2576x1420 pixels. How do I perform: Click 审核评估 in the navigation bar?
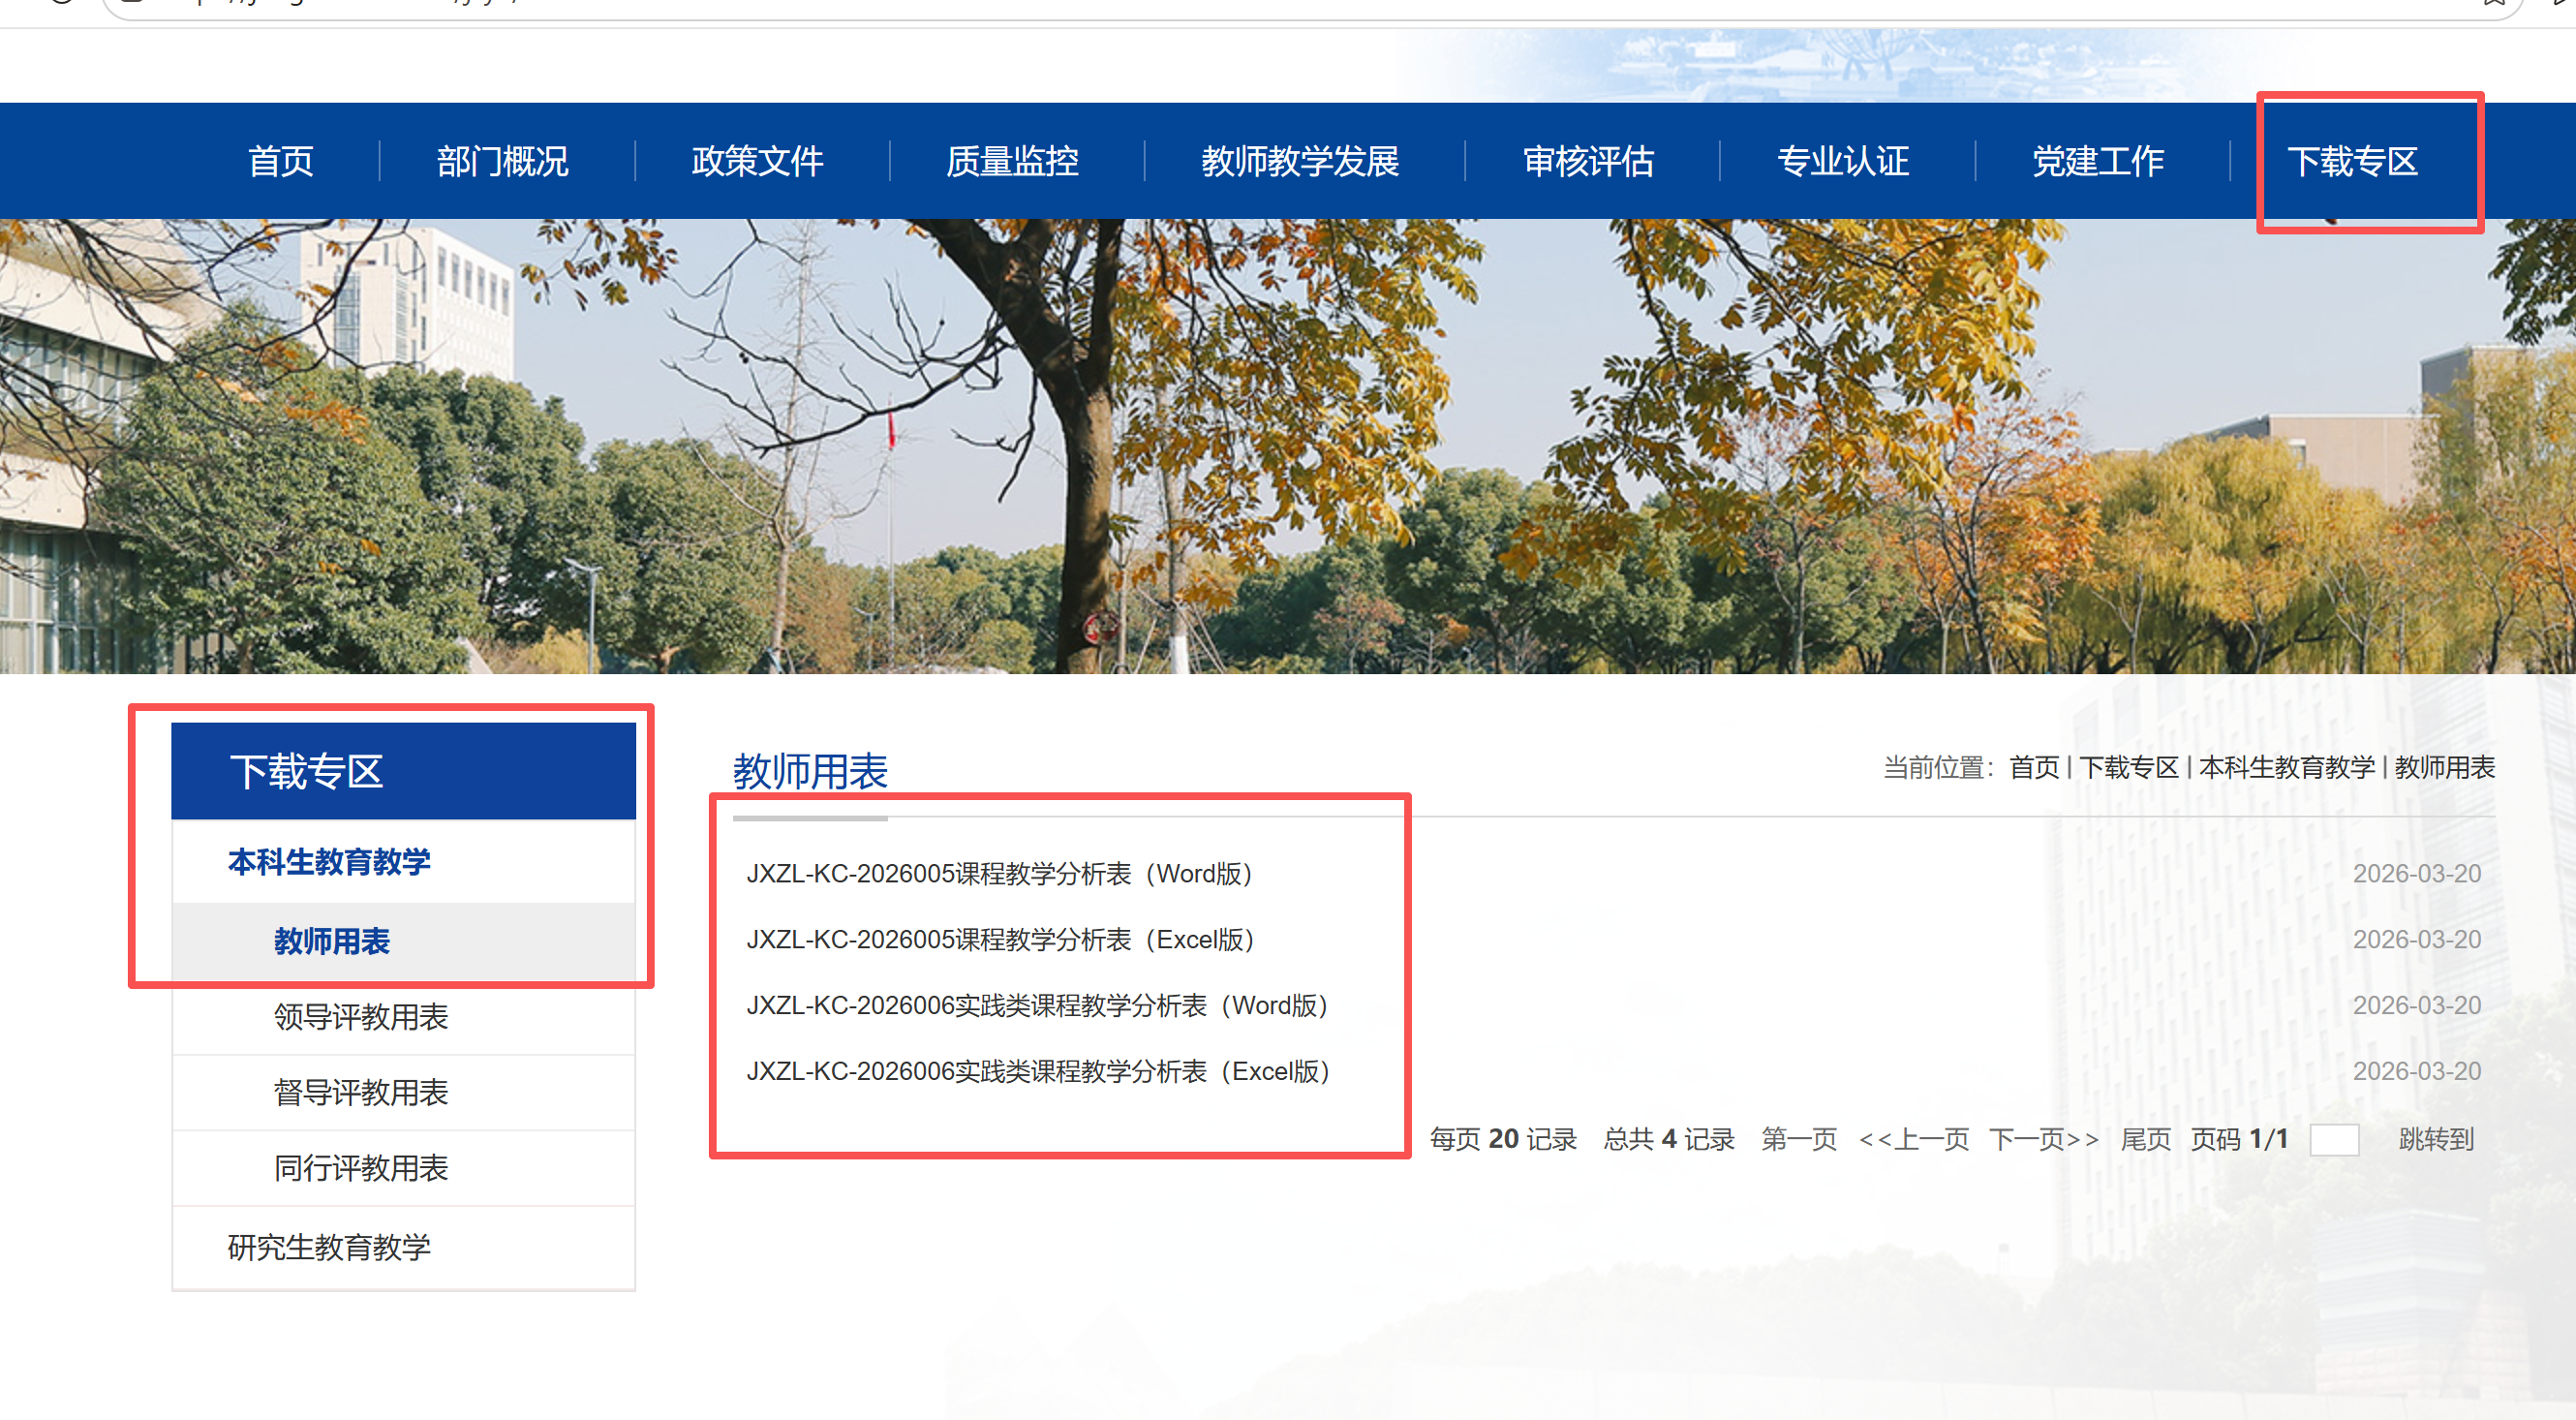(x=1588, y=161)
